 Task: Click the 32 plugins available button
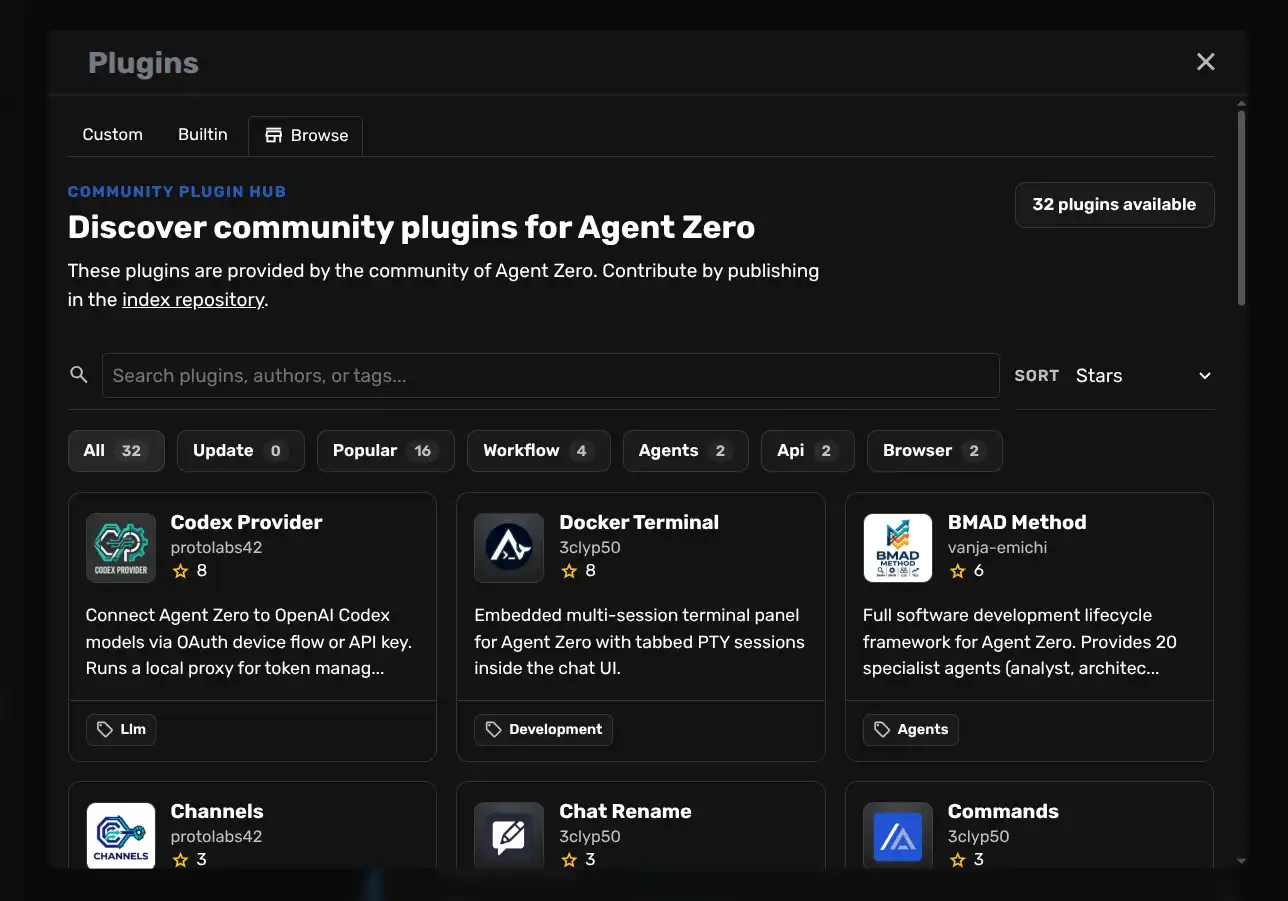pos(1114,204)
